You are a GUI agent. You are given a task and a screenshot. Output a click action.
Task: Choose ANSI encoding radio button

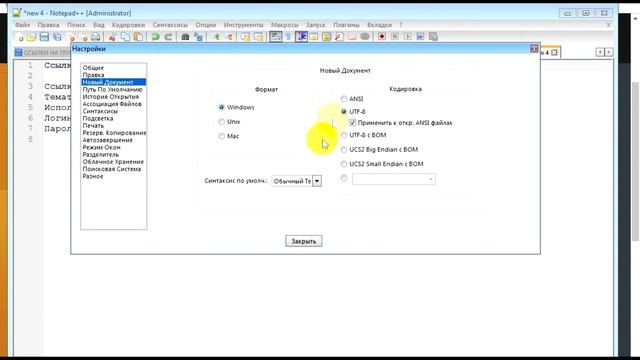pyautogui.click(x=344, y=99)
